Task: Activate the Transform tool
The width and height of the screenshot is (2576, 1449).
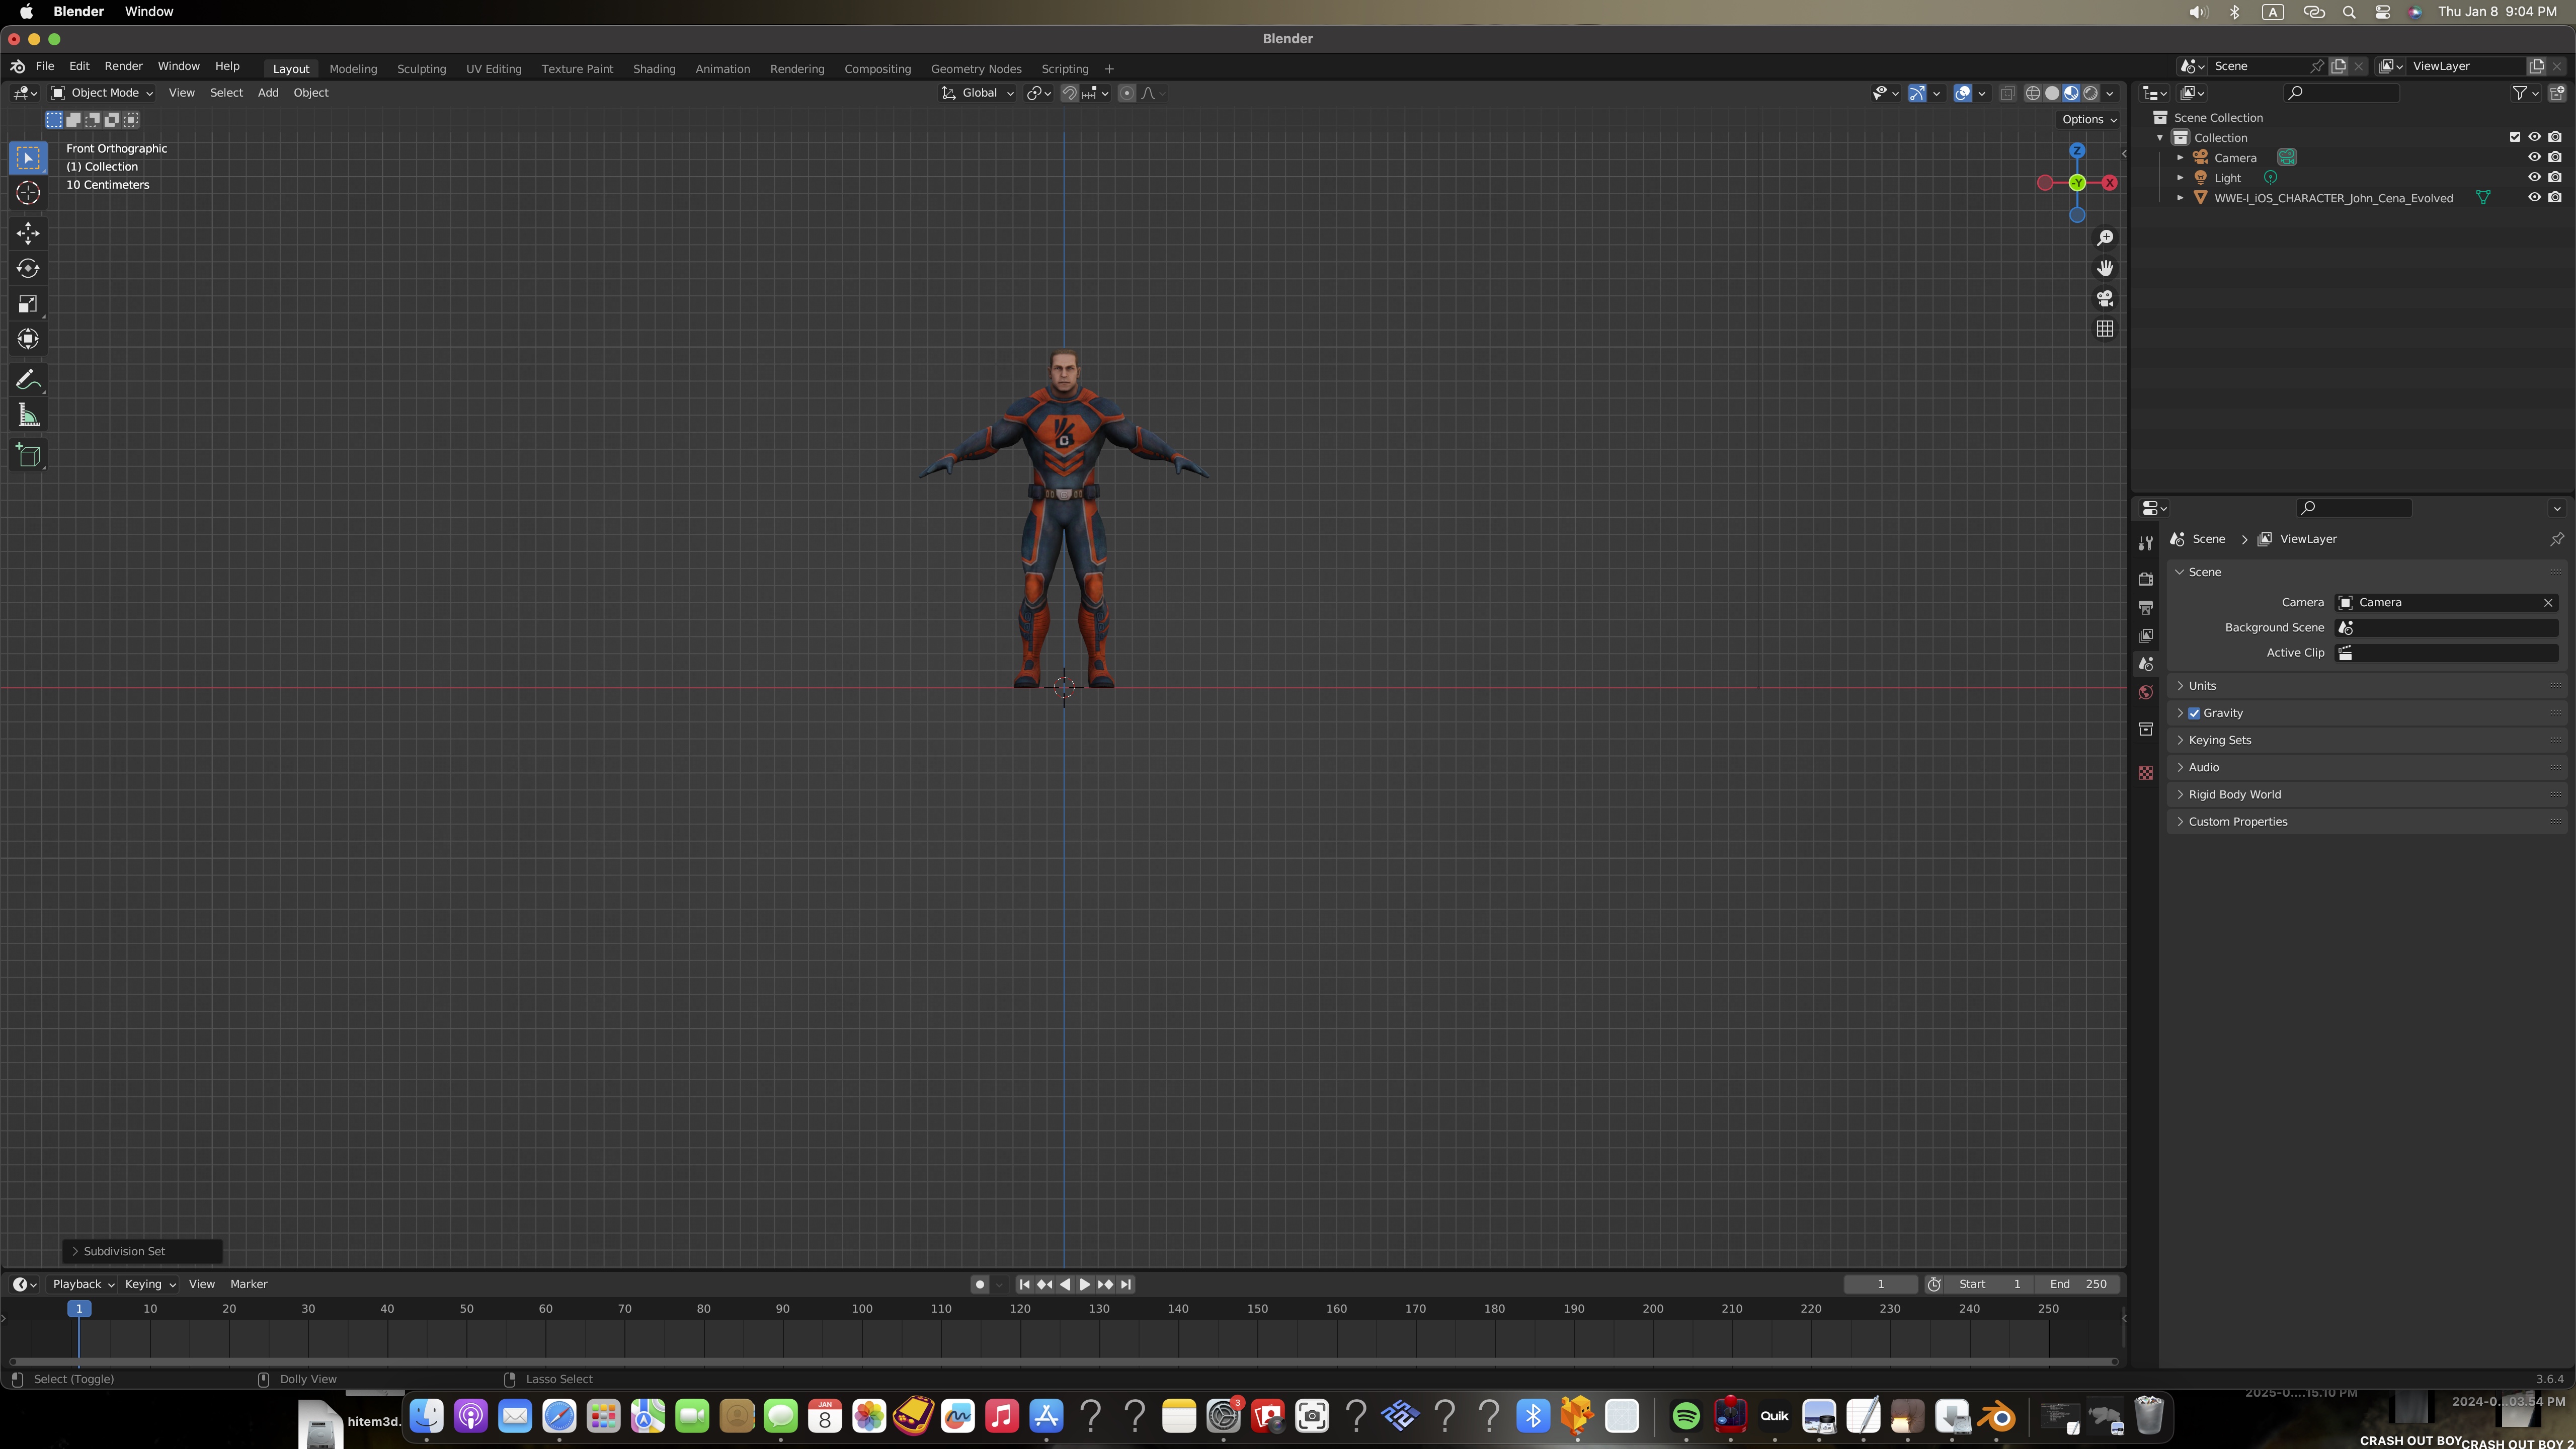Action: 28,339
